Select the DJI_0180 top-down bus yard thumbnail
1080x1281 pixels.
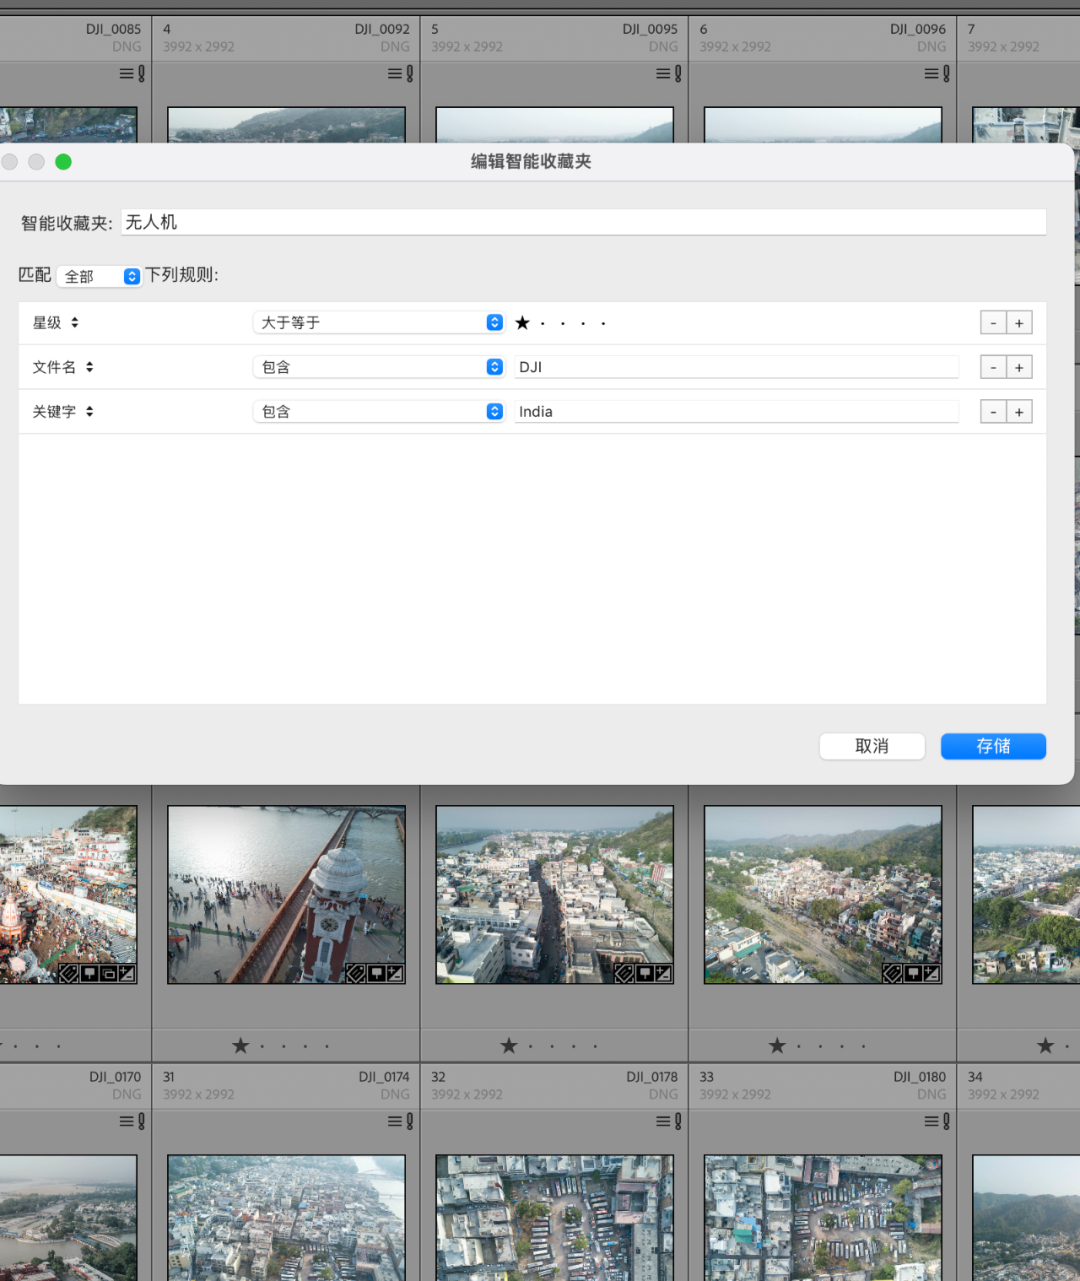[x=823, y=1217]
